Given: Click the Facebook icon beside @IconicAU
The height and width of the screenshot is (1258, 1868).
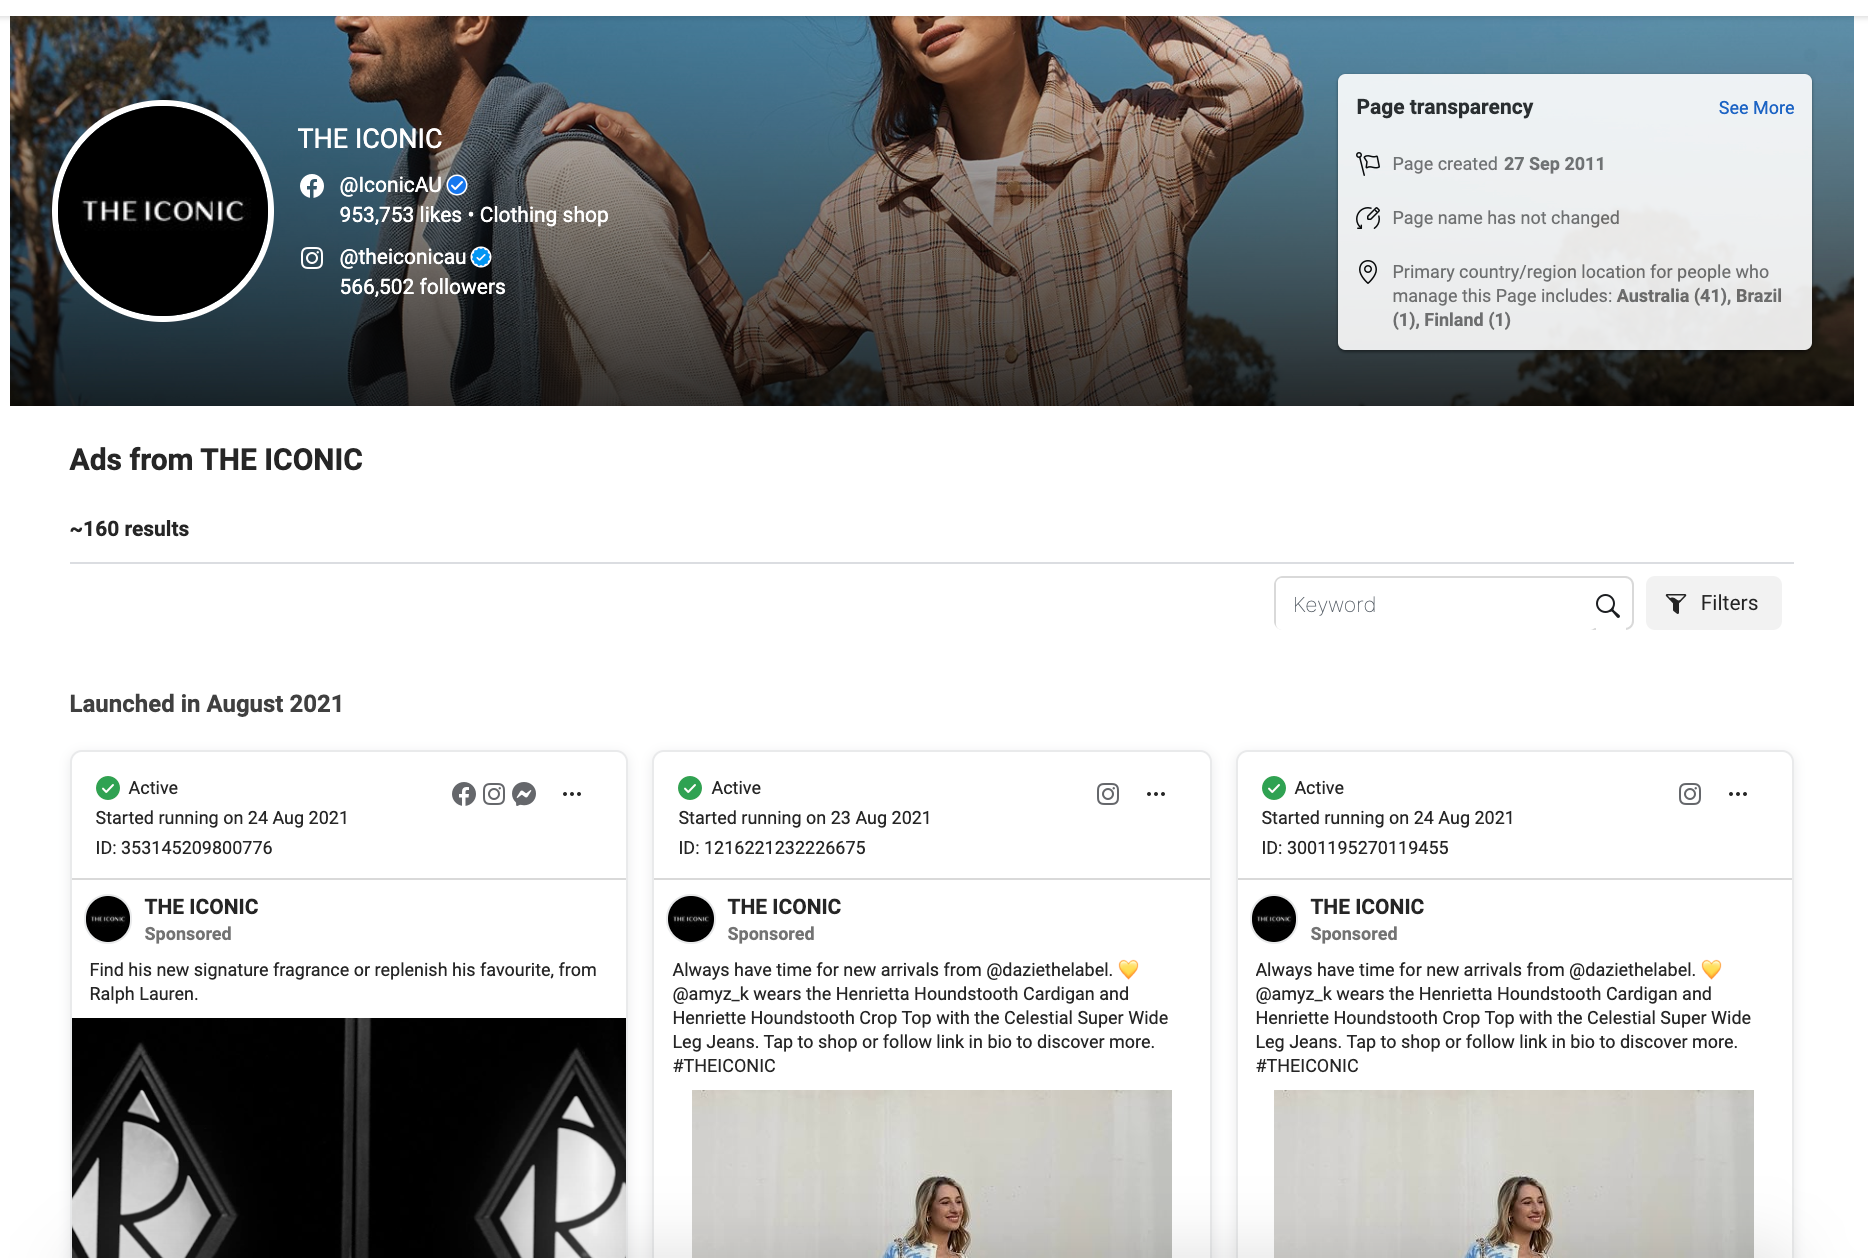Looking at the screenshot, I should click(312, 186).
